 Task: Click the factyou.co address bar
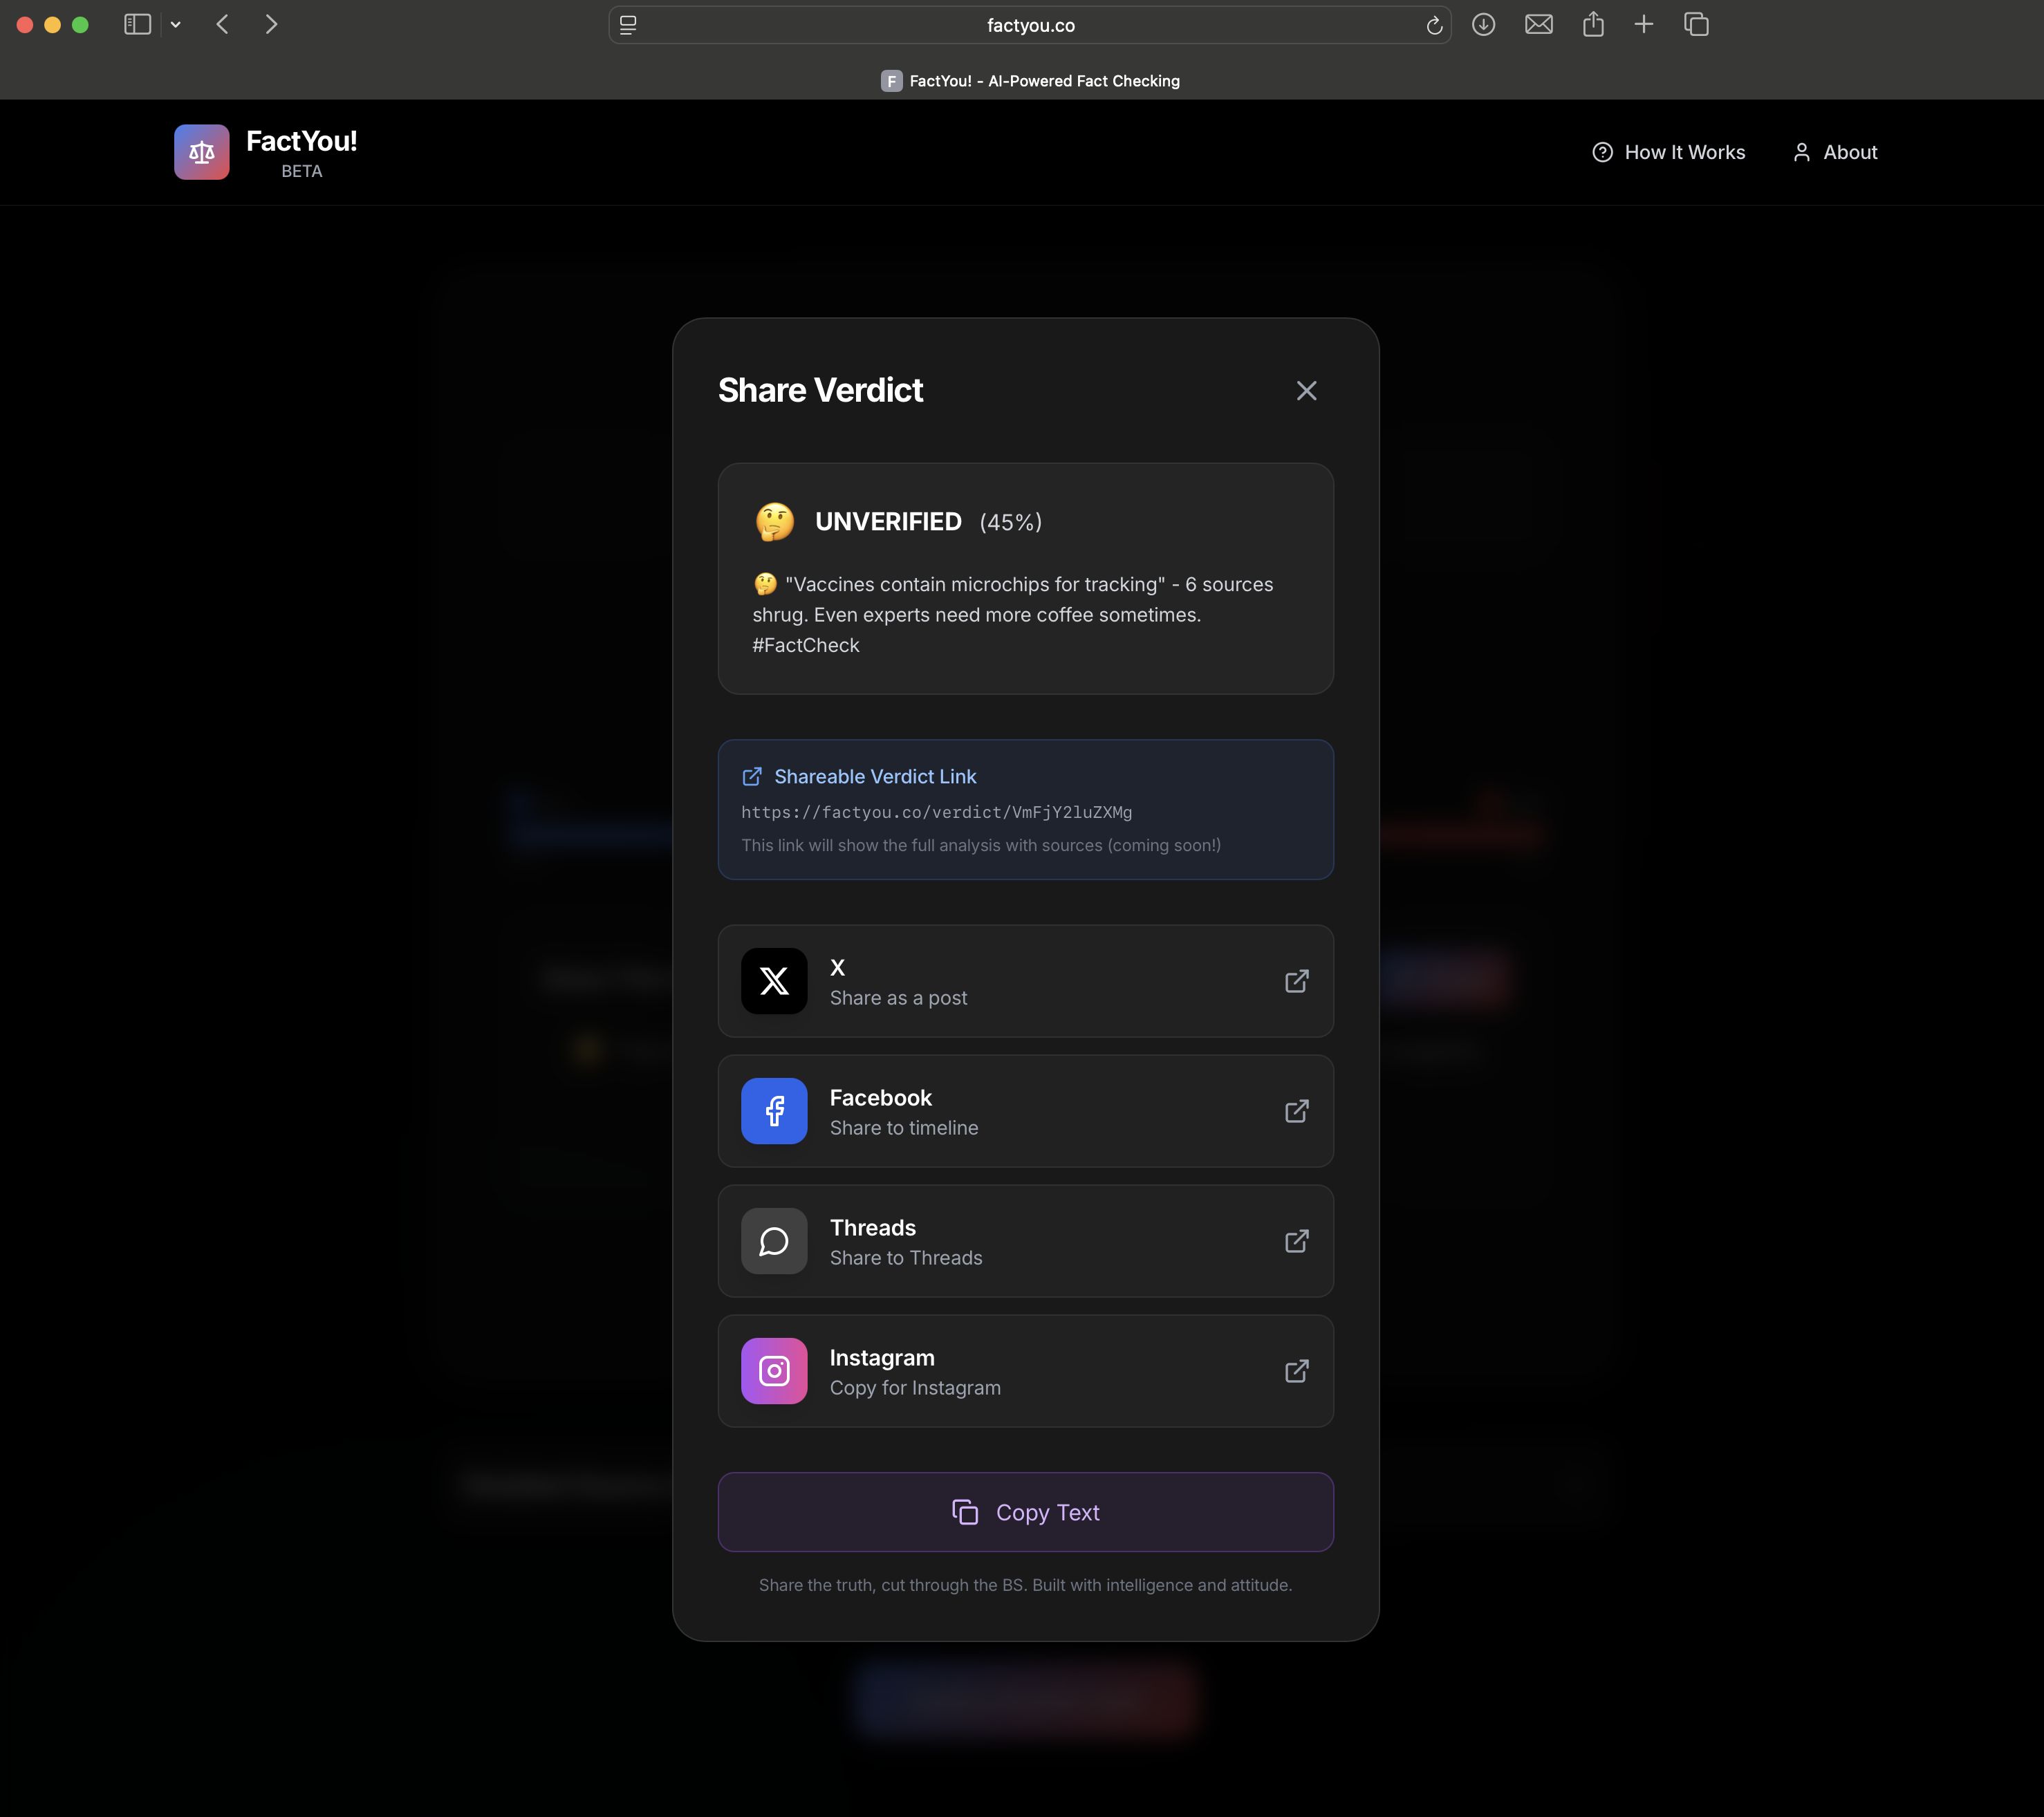1030,26
